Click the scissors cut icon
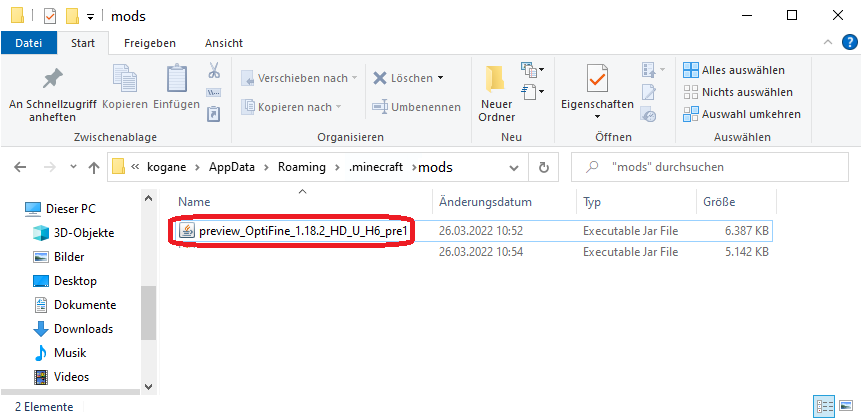862x419 pixels. pyautogui.click(x=213, y=71)
